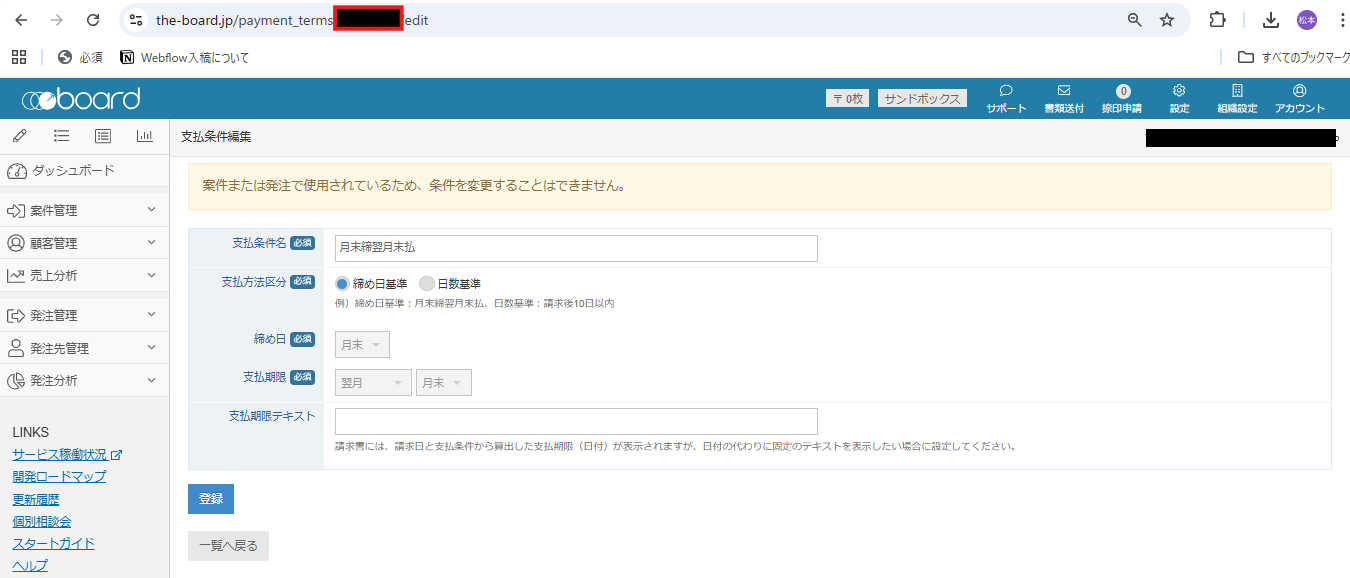
Task: Open 捺印申請 from the header
Action: click(1122, 98)
